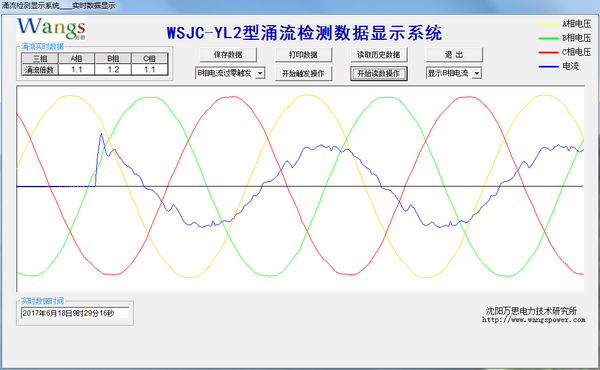600x370 pixels.
Task: Open the 显示B相电流 display dropdown
Action: 476,73
